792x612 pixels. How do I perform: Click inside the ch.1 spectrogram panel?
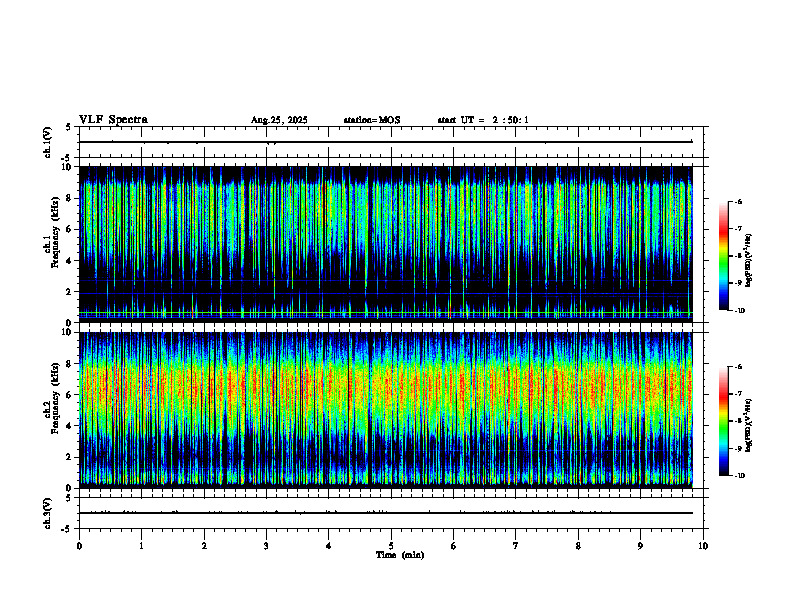coord(386,244)
